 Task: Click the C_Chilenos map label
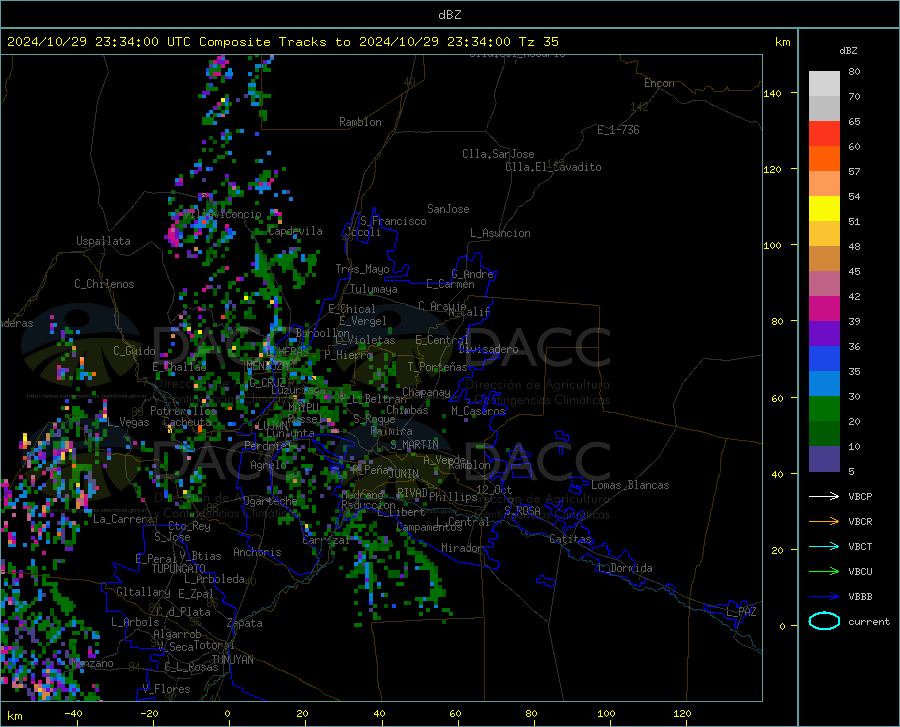(104, 284)
